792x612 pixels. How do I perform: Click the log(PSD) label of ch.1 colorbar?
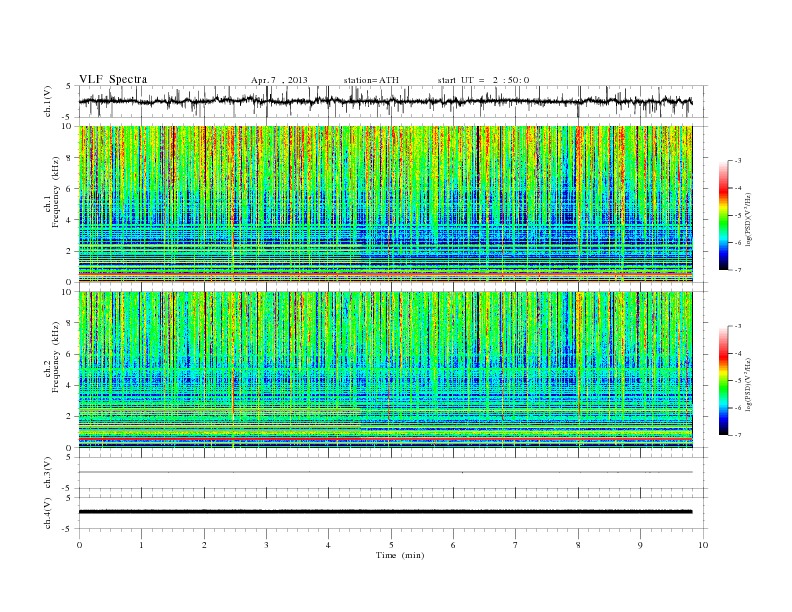point(749,220)
